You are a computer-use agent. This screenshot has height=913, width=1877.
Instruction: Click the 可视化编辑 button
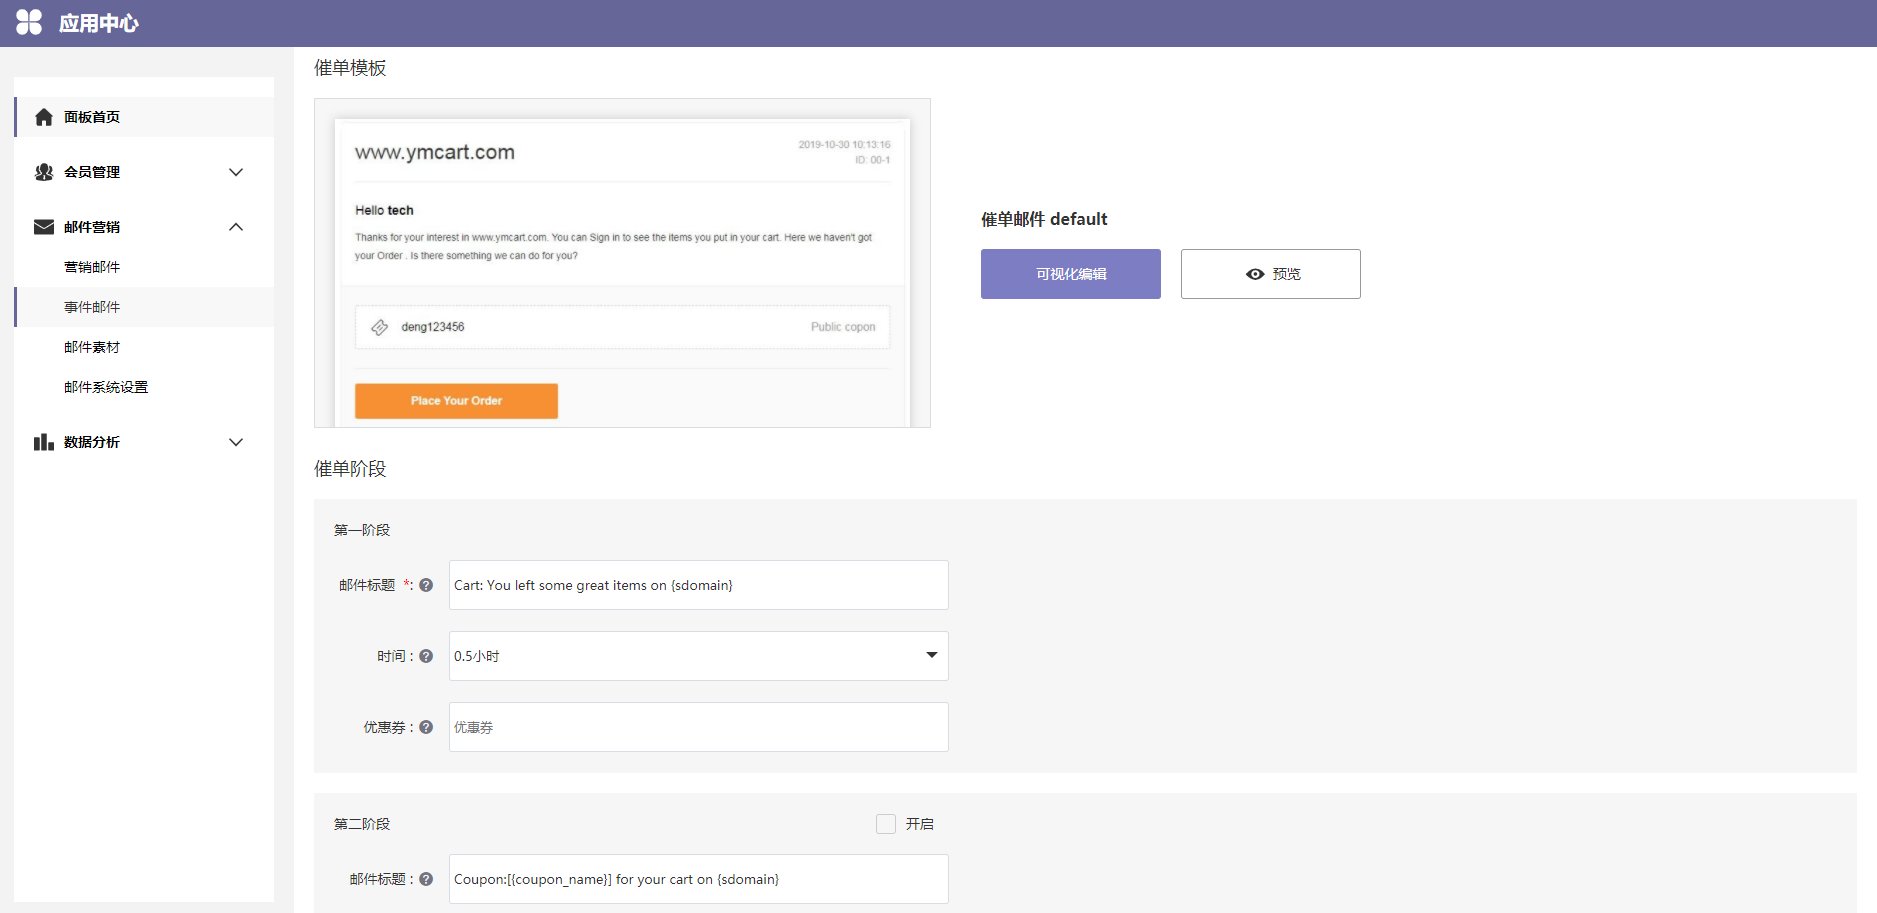click(x=1071, y=274)
